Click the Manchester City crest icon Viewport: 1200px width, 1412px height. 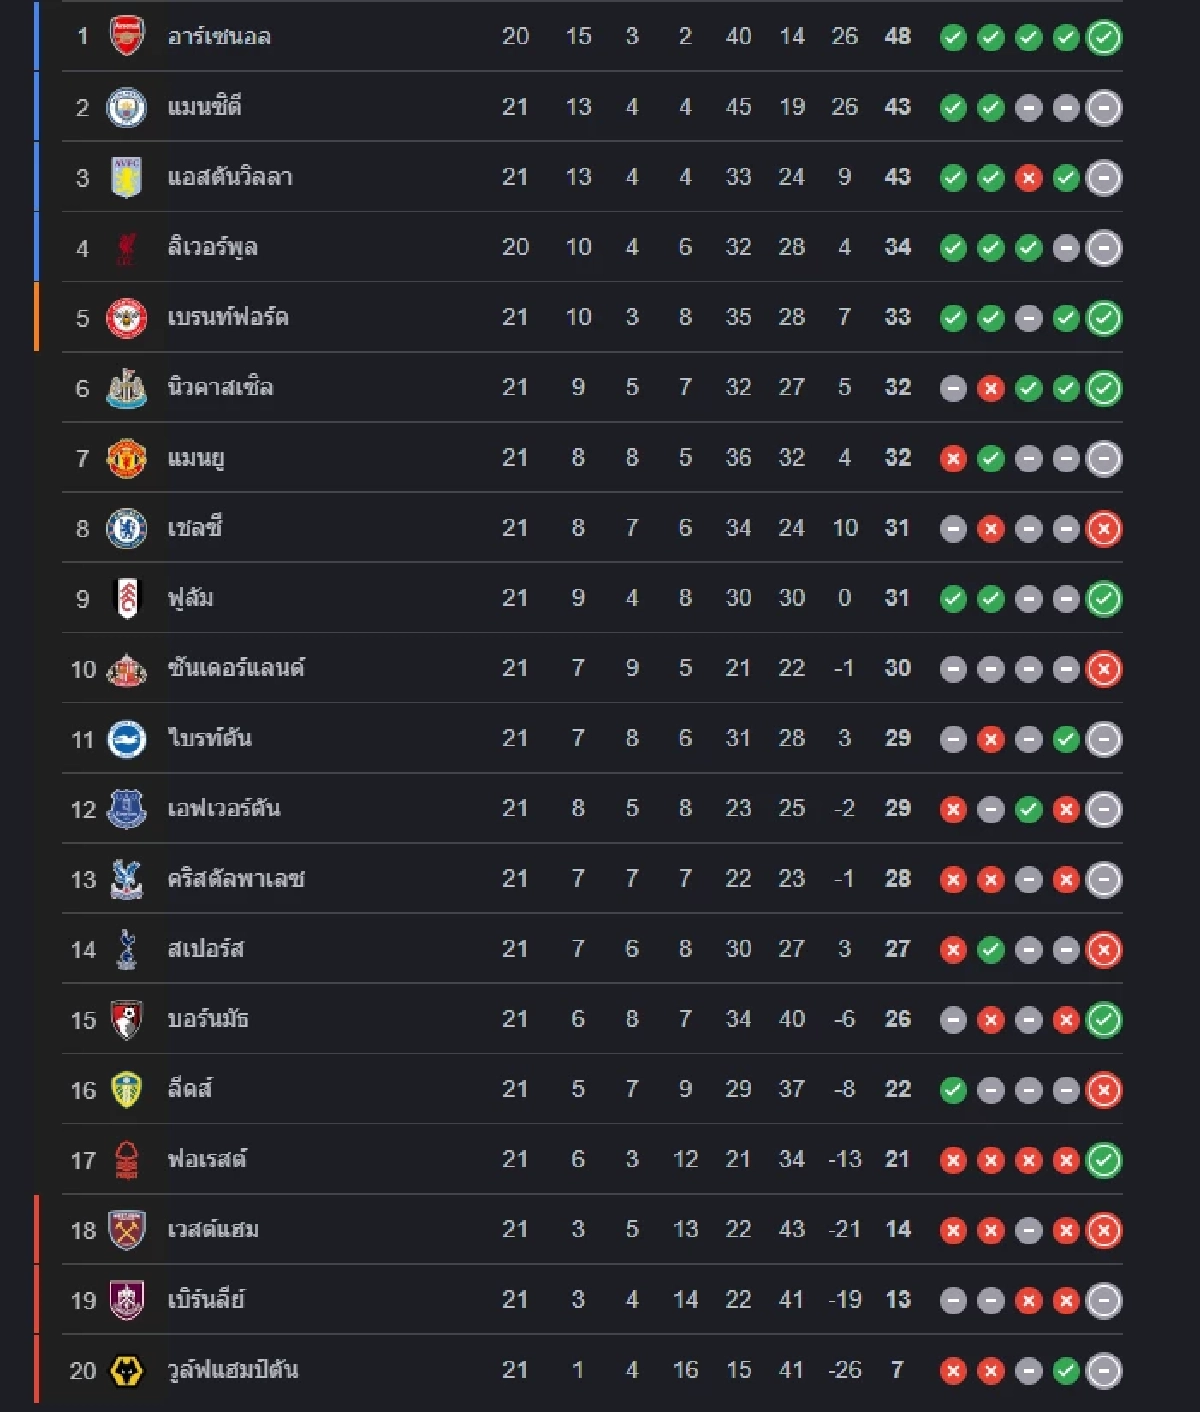point(126,107)
